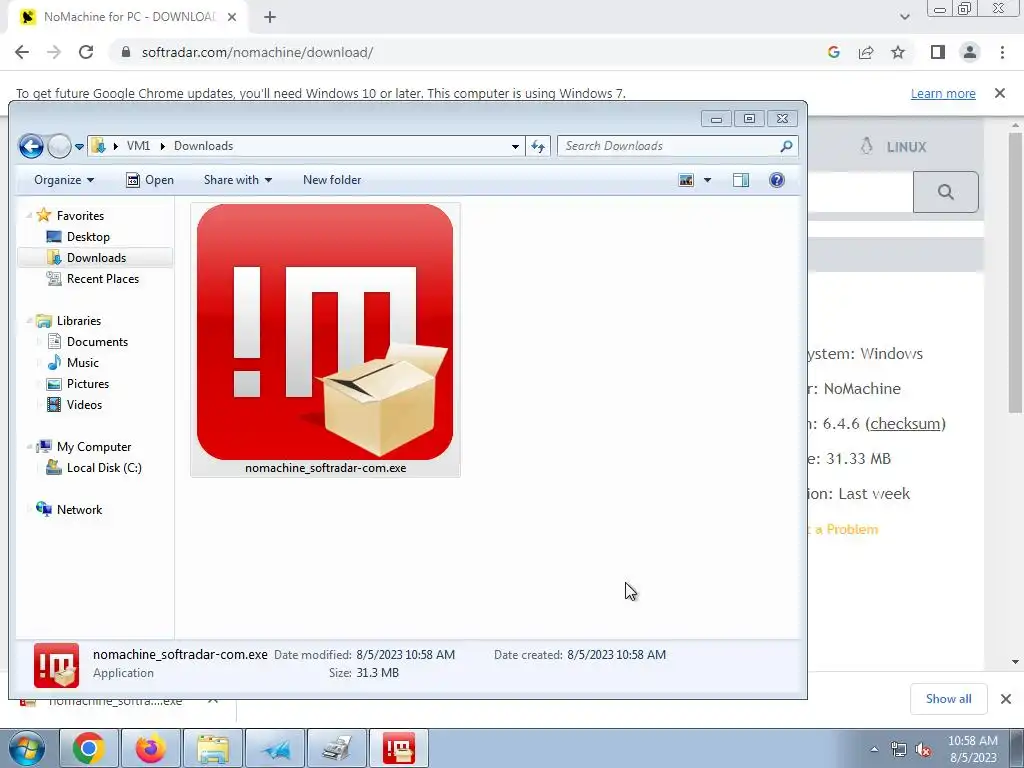Open the Windows Start menu
The height and width of the screenshot is (768, 1024).
[x=26, y=748]
